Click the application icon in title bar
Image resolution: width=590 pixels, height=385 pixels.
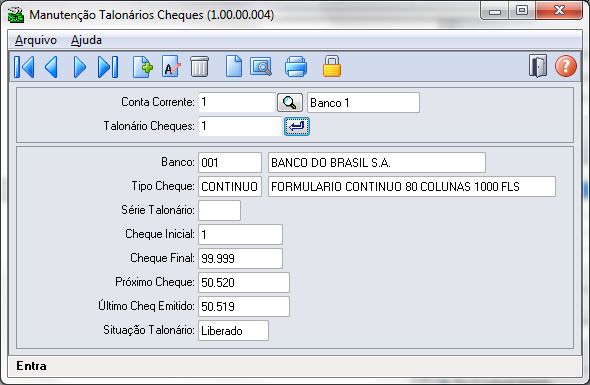pyautogui.click(x=16, y=15)
